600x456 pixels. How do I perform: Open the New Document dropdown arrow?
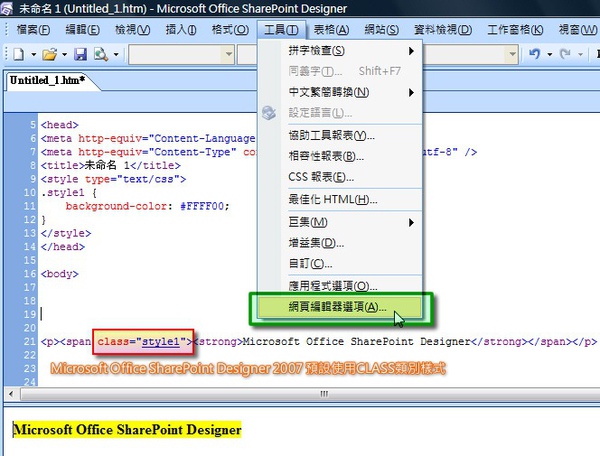point(34,55)
